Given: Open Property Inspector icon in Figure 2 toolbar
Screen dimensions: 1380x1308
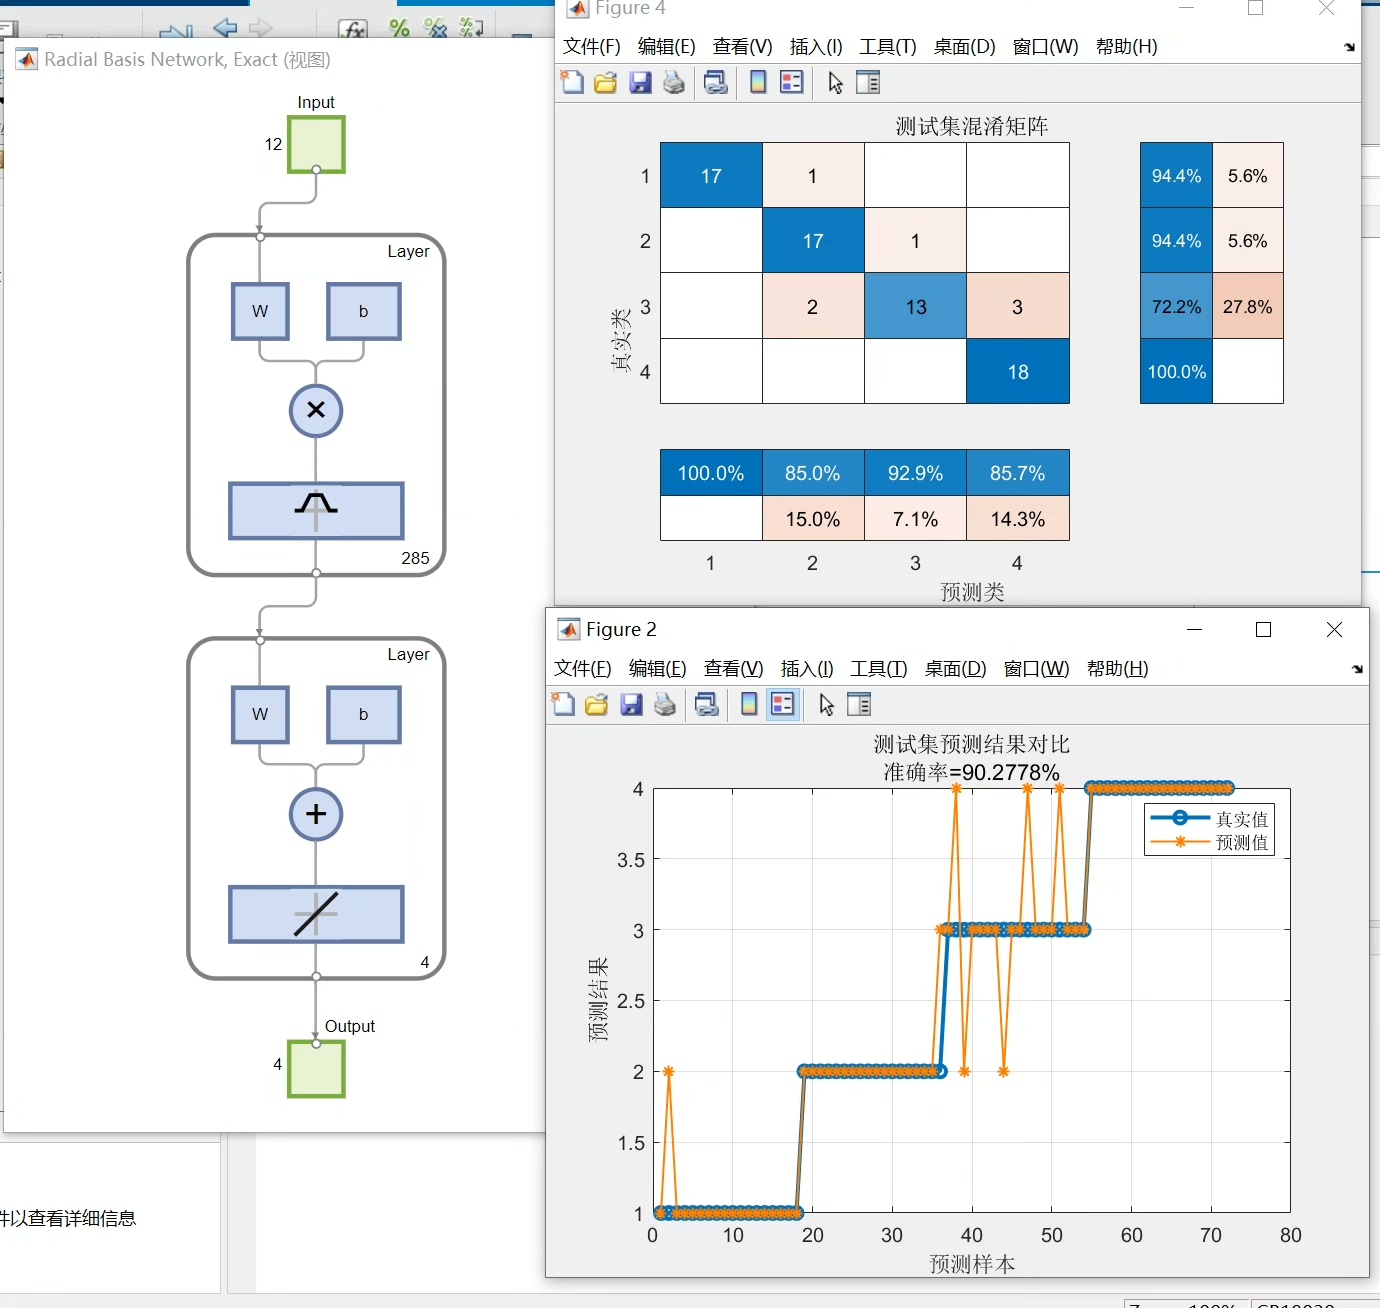Looking at the screenshot, I should coord(859,705).
